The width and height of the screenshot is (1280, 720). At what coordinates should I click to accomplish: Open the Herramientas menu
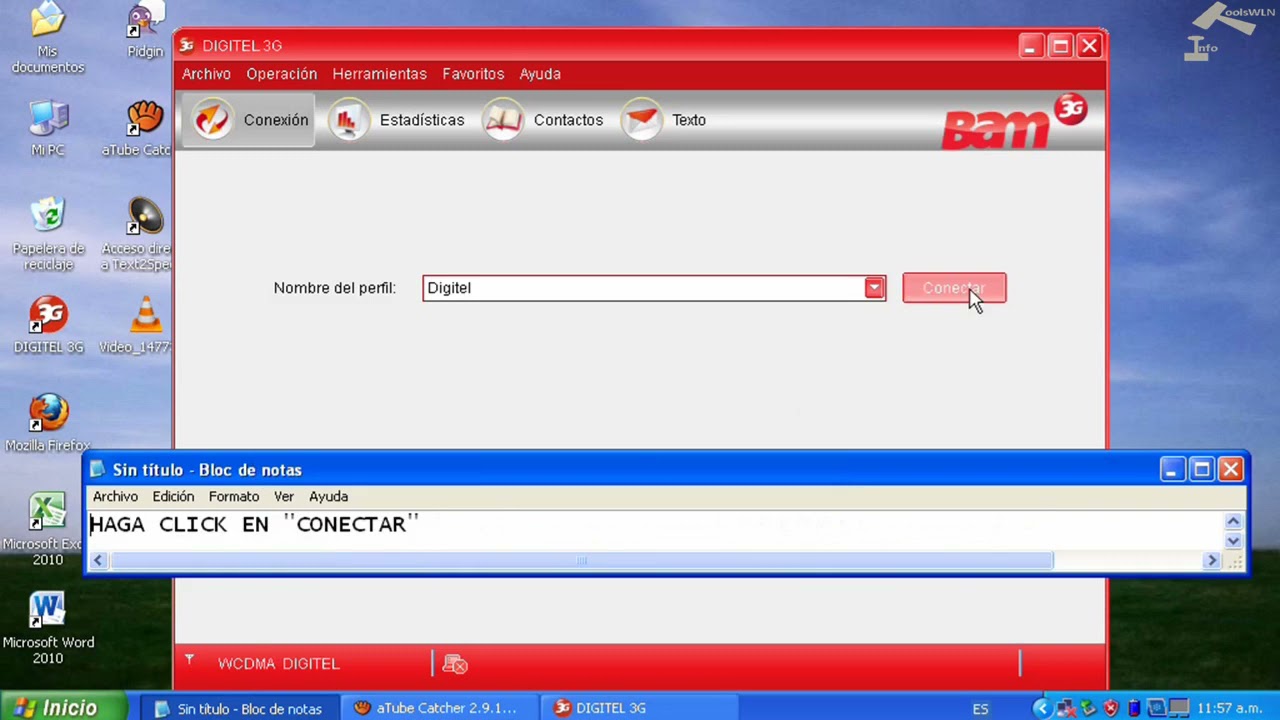[379, 74]
